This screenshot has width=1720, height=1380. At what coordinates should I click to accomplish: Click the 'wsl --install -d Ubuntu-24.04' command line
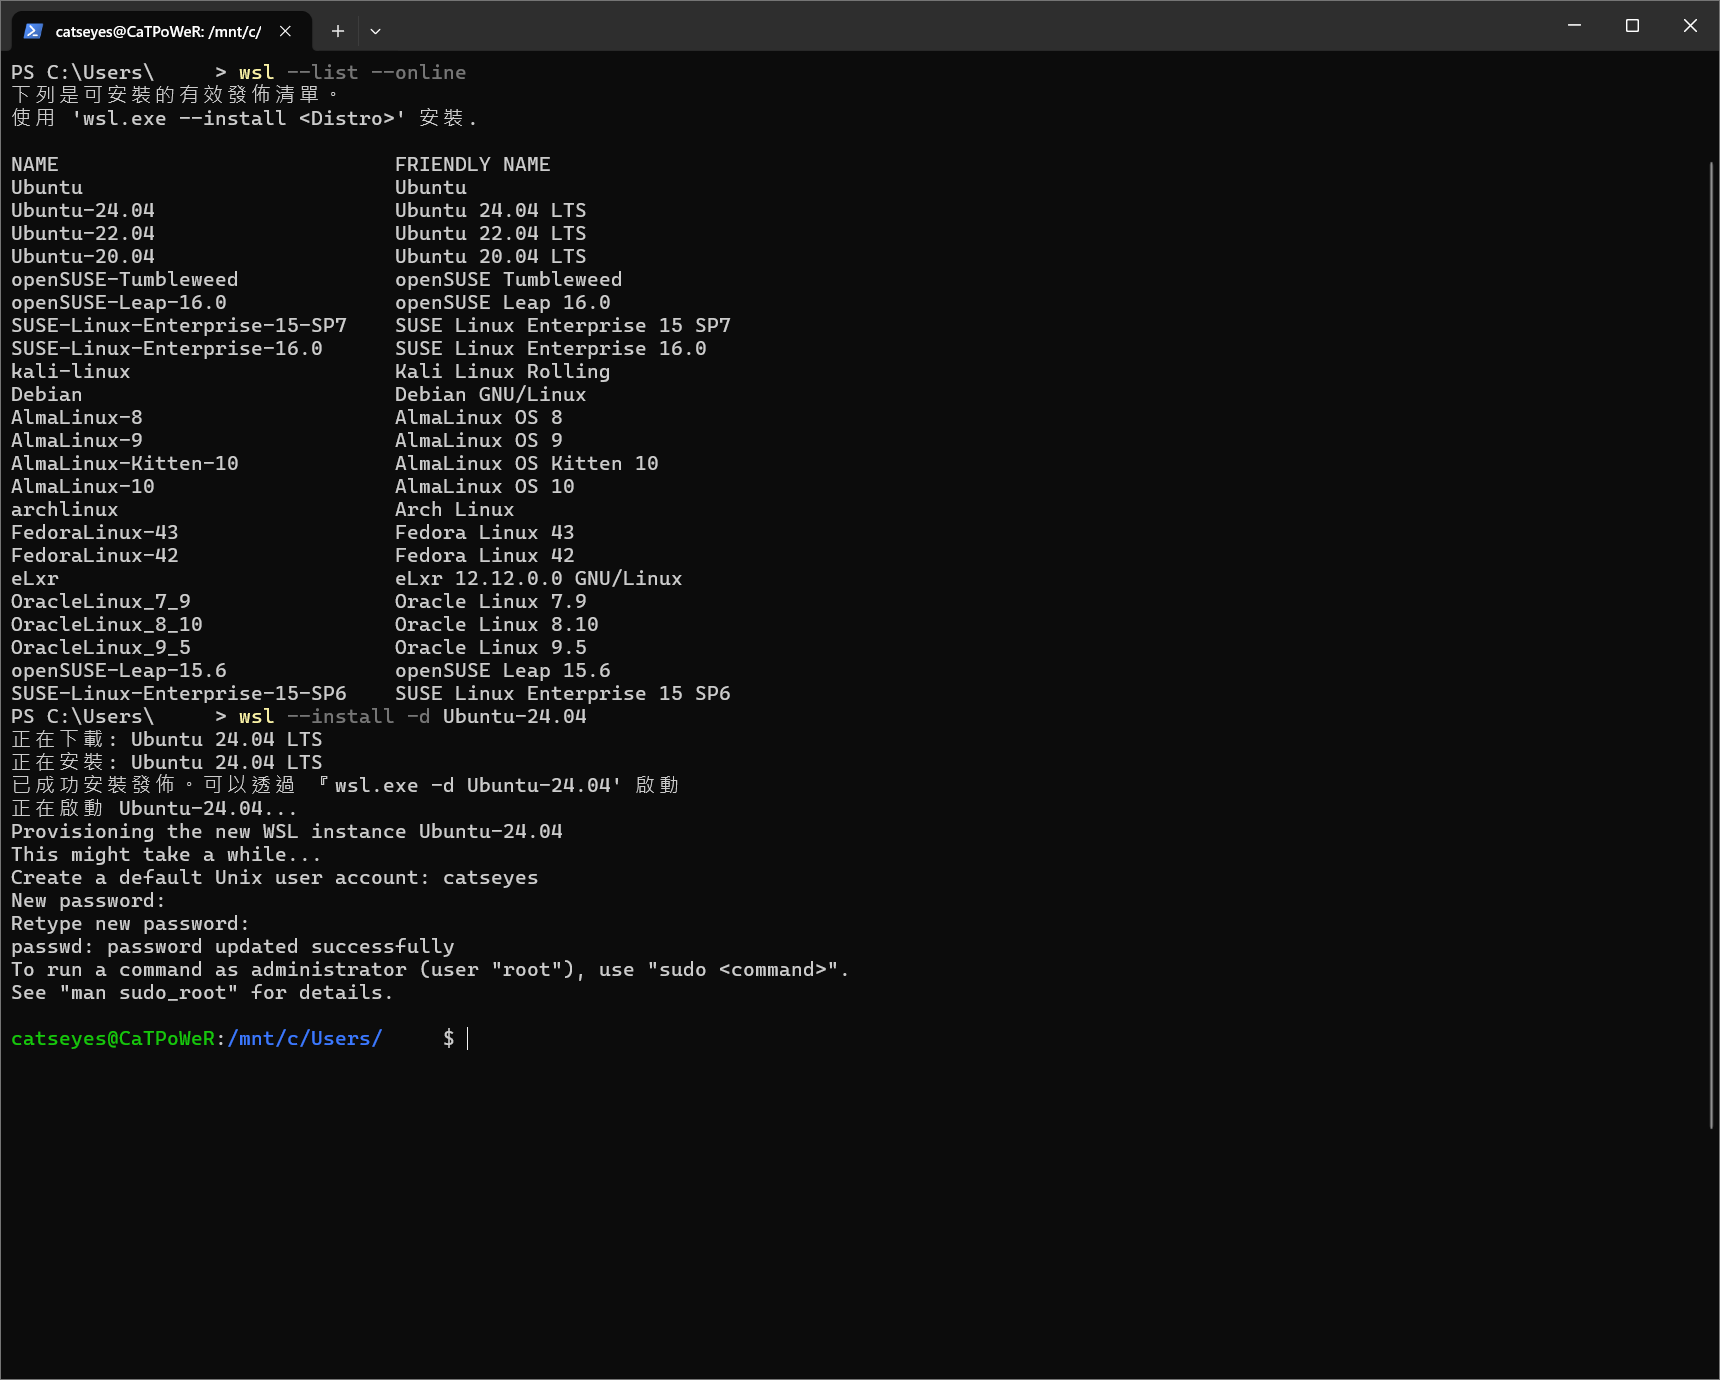click(x=413, y=716)
